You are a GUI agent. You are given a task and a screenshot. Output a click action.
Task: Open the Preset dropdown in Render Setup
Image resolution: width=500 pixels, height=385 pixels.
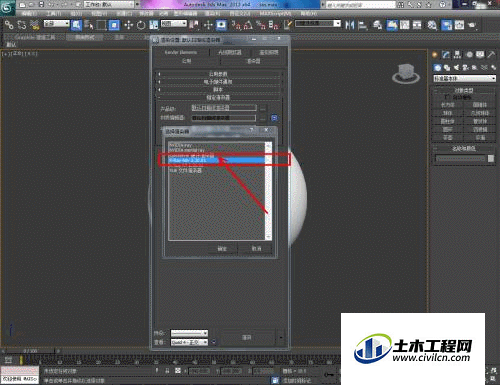click(x=189, y=333)
